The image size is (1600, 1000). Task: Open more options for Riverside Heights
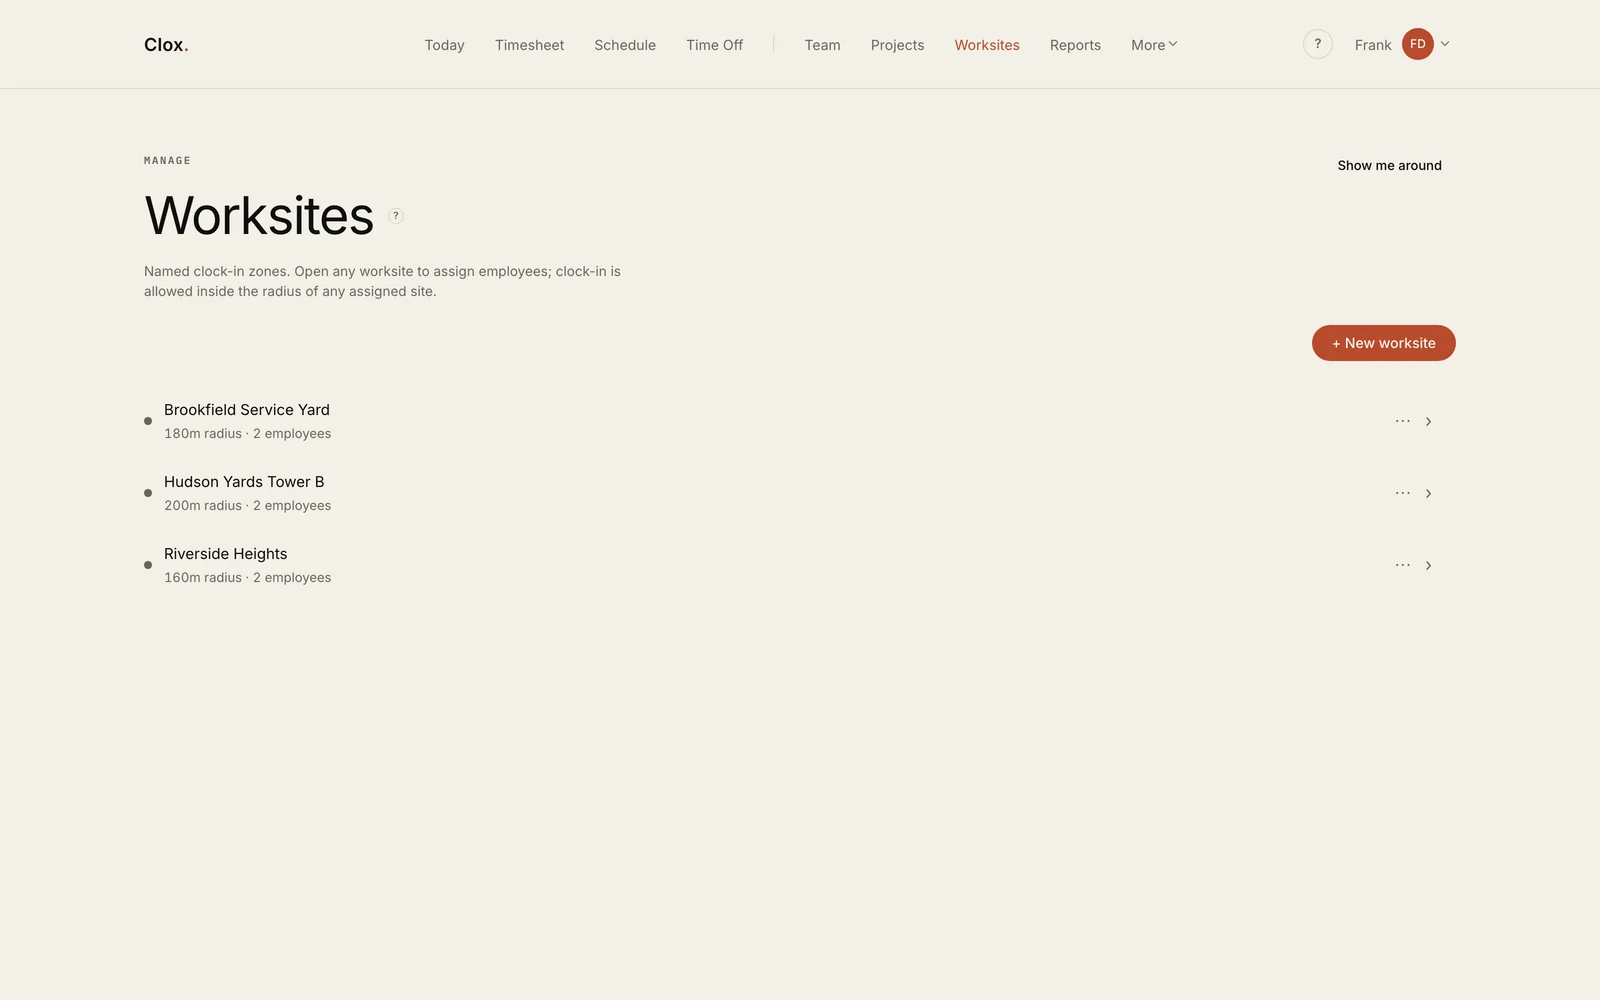click(1403, 565)
